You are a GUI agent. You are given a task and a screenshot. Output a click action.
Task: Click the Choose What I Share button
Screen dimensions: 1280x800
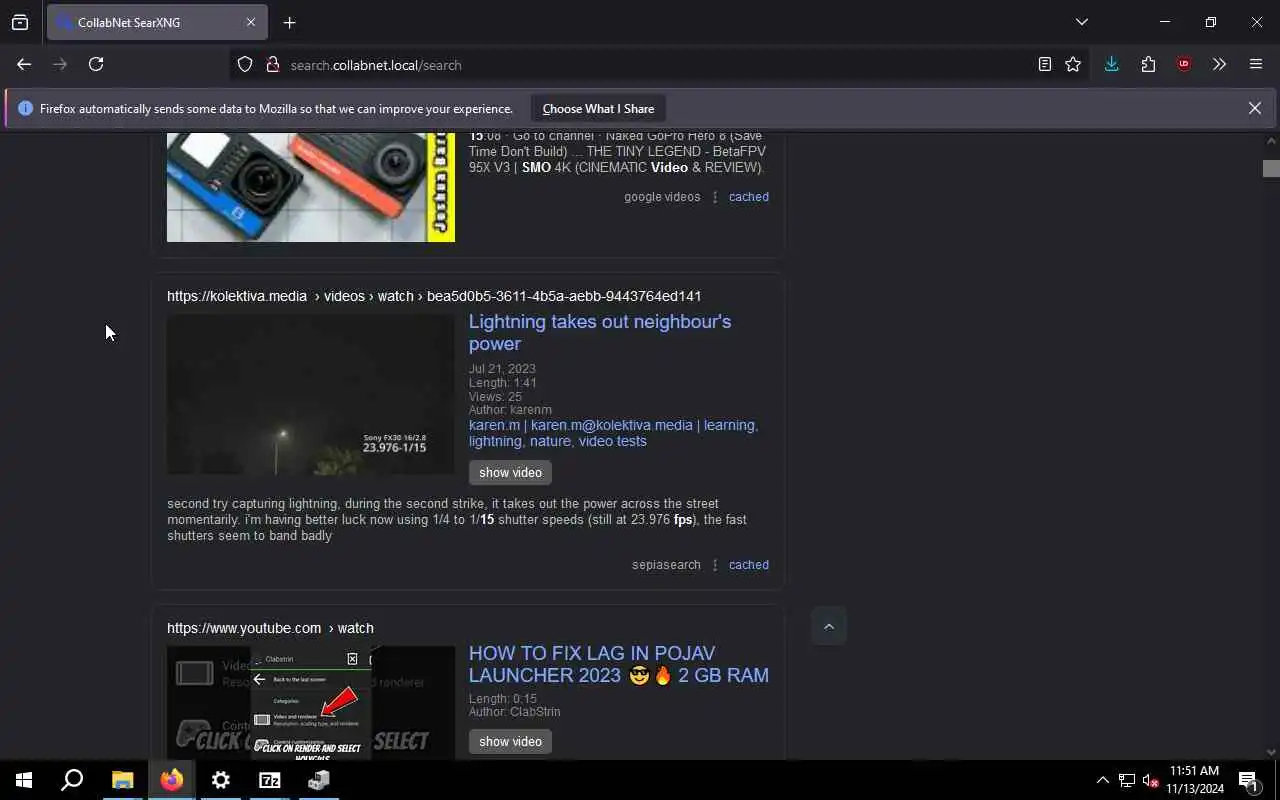[598, 108]
